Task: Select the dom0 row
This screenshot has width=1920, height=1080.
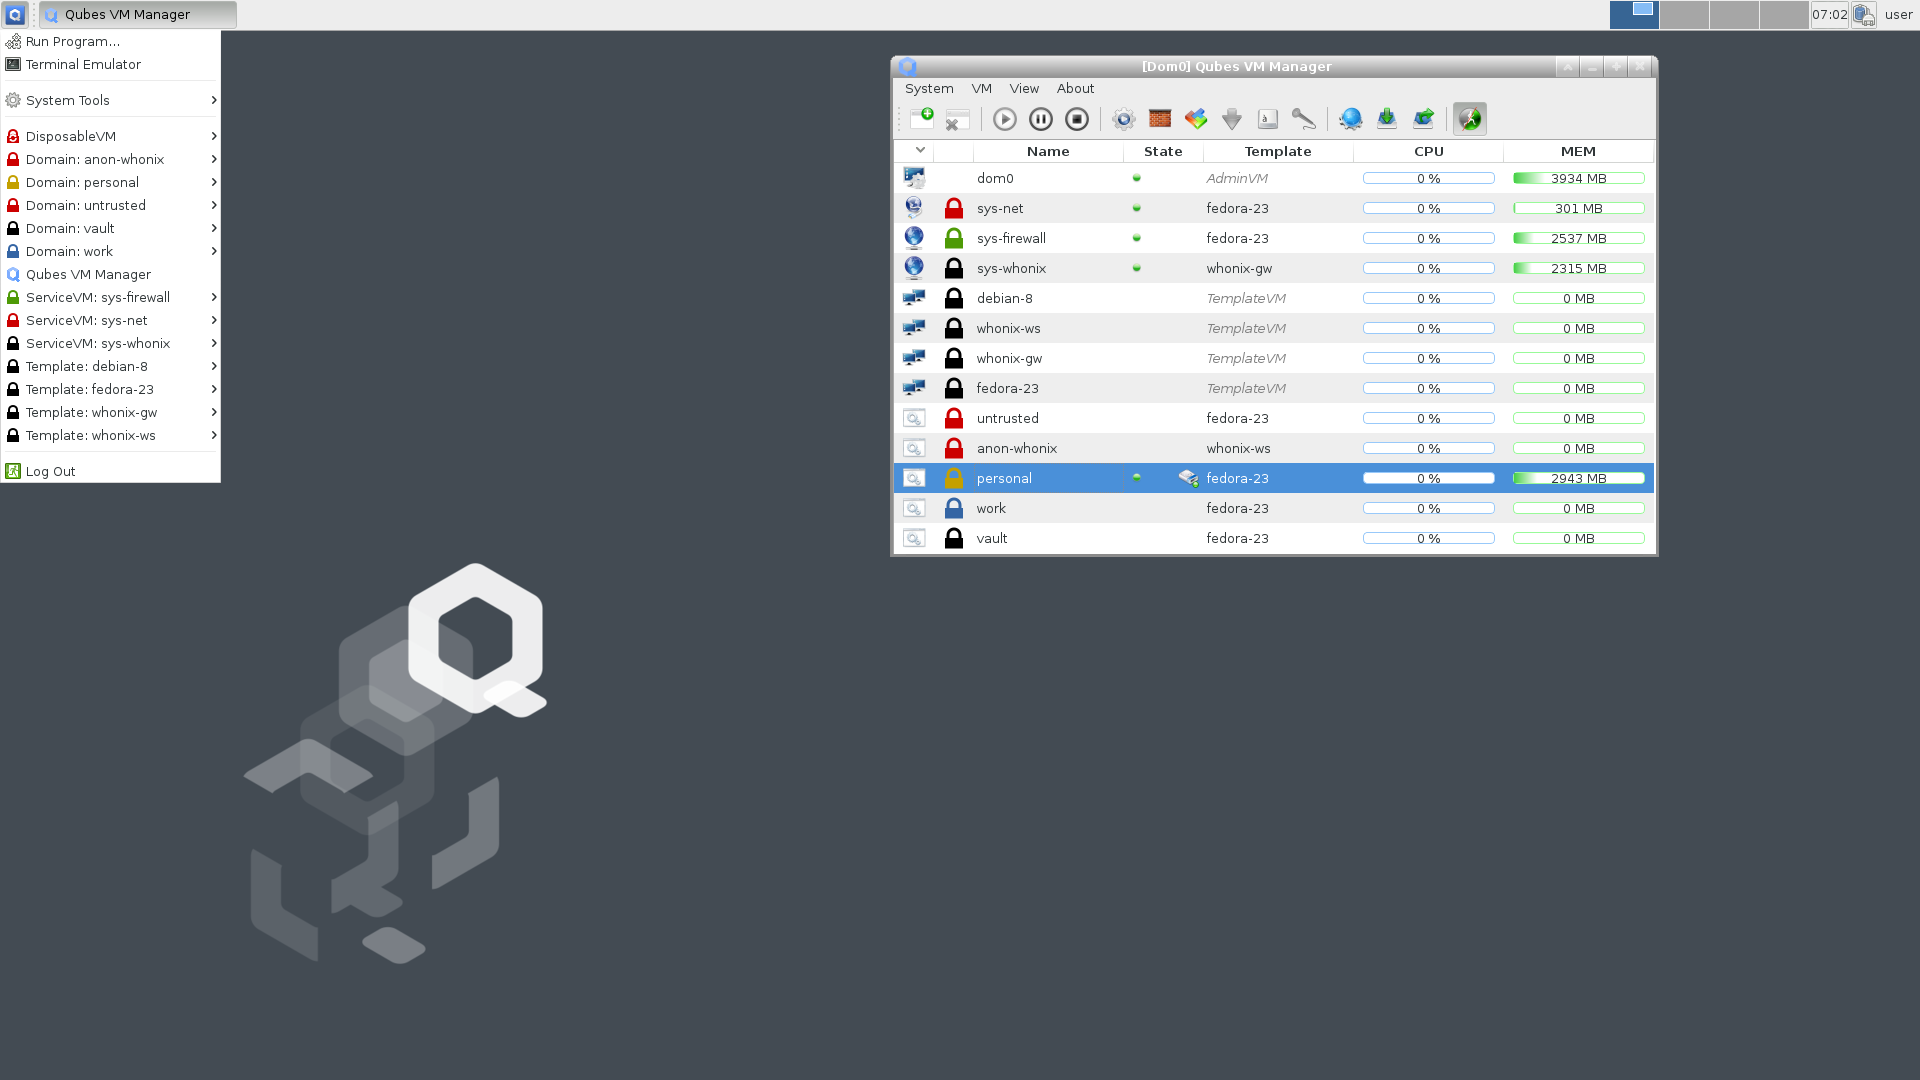Action: pos(1274,178)
